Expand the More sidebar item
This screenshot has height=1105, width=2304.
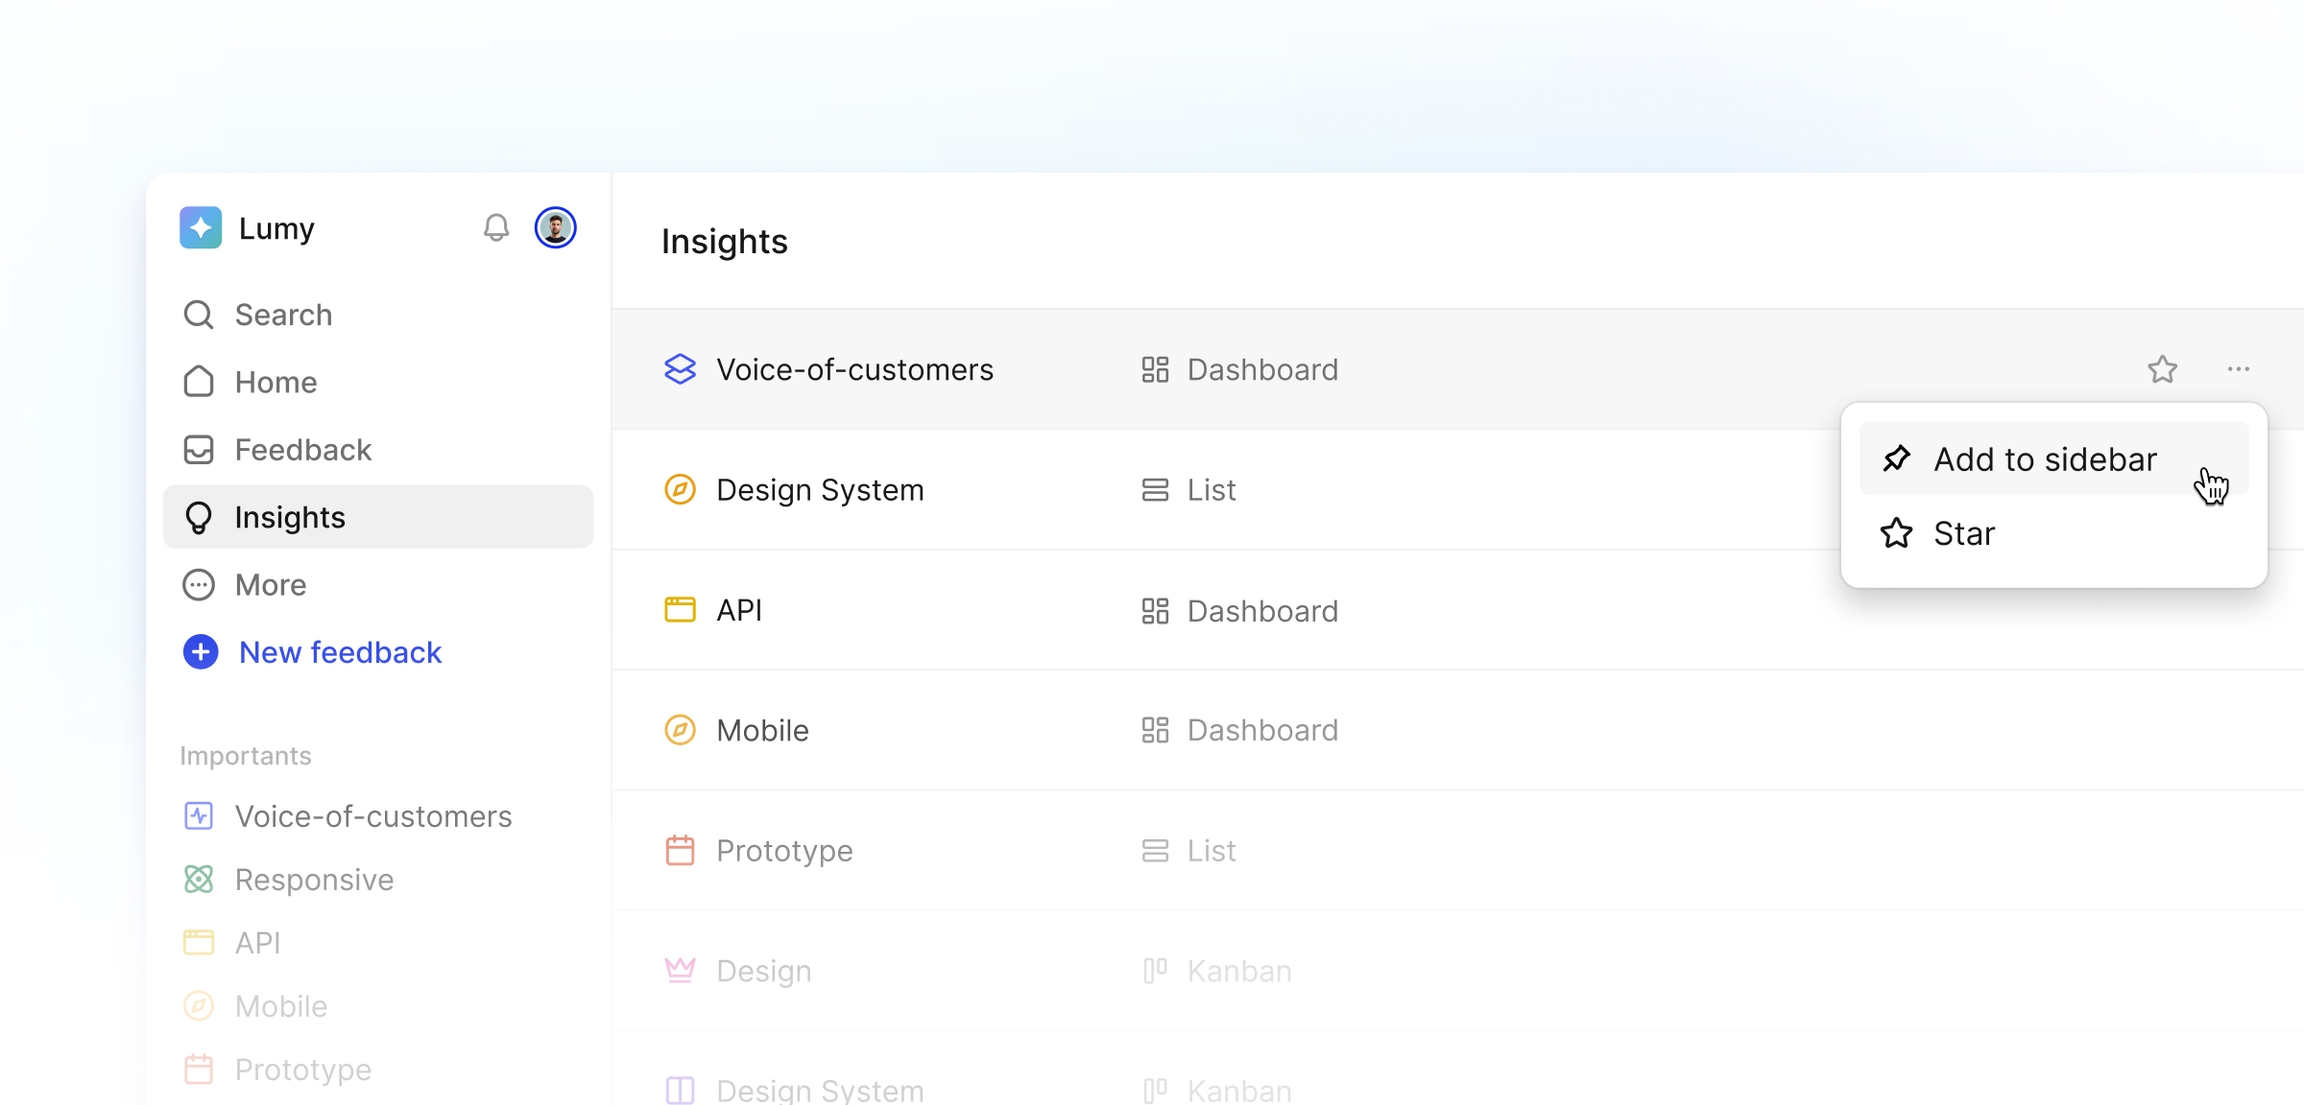click(x=270, y=585)
